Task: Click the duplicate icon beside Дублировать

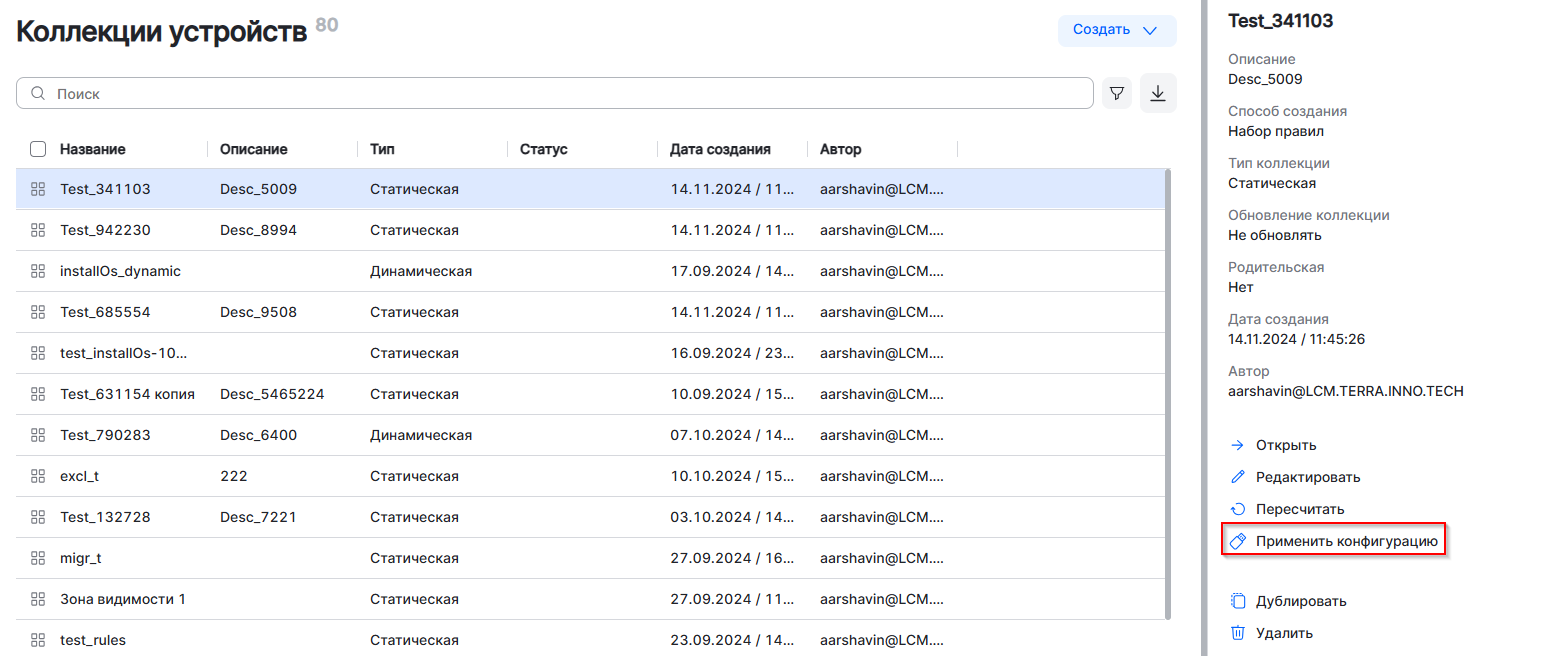Action: (x=1237, y=601)
